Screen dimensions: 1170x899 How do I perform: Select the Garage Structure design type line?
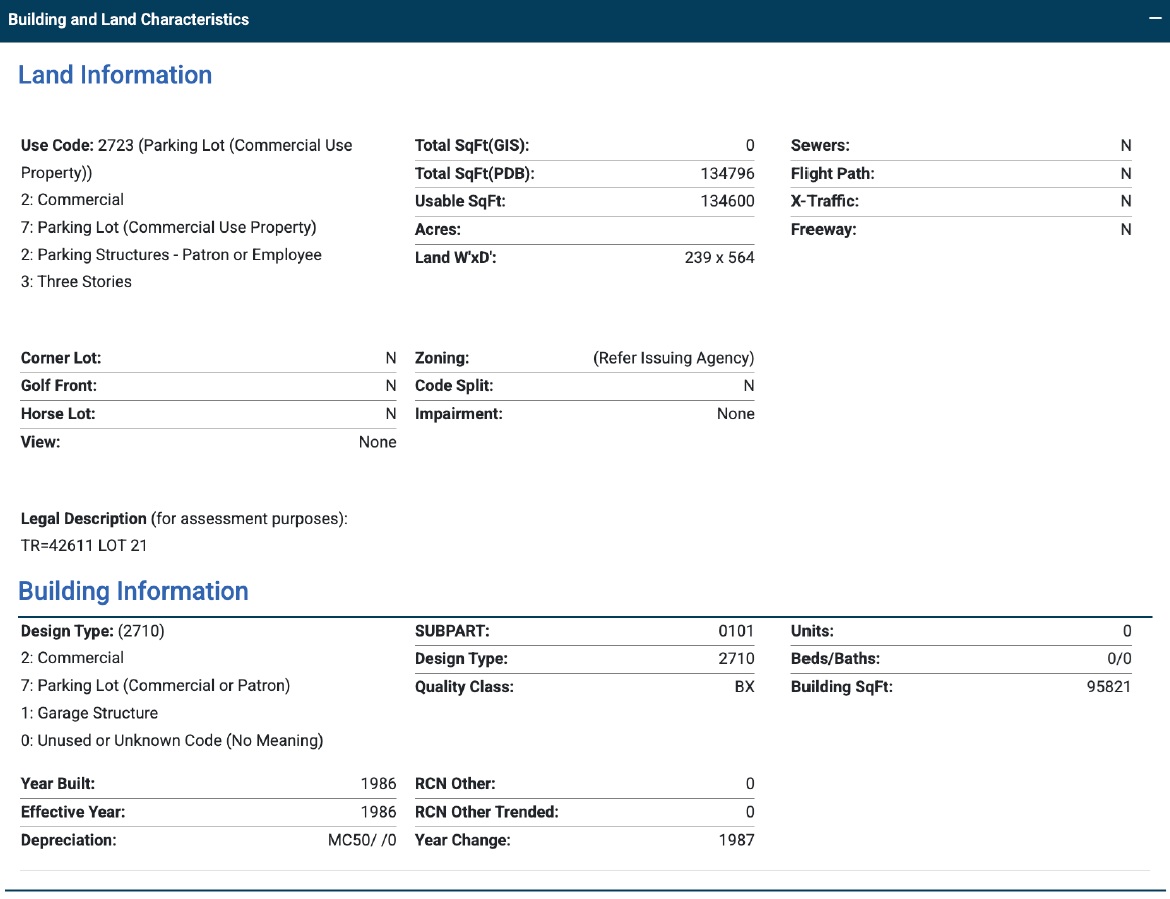point(89,713)
